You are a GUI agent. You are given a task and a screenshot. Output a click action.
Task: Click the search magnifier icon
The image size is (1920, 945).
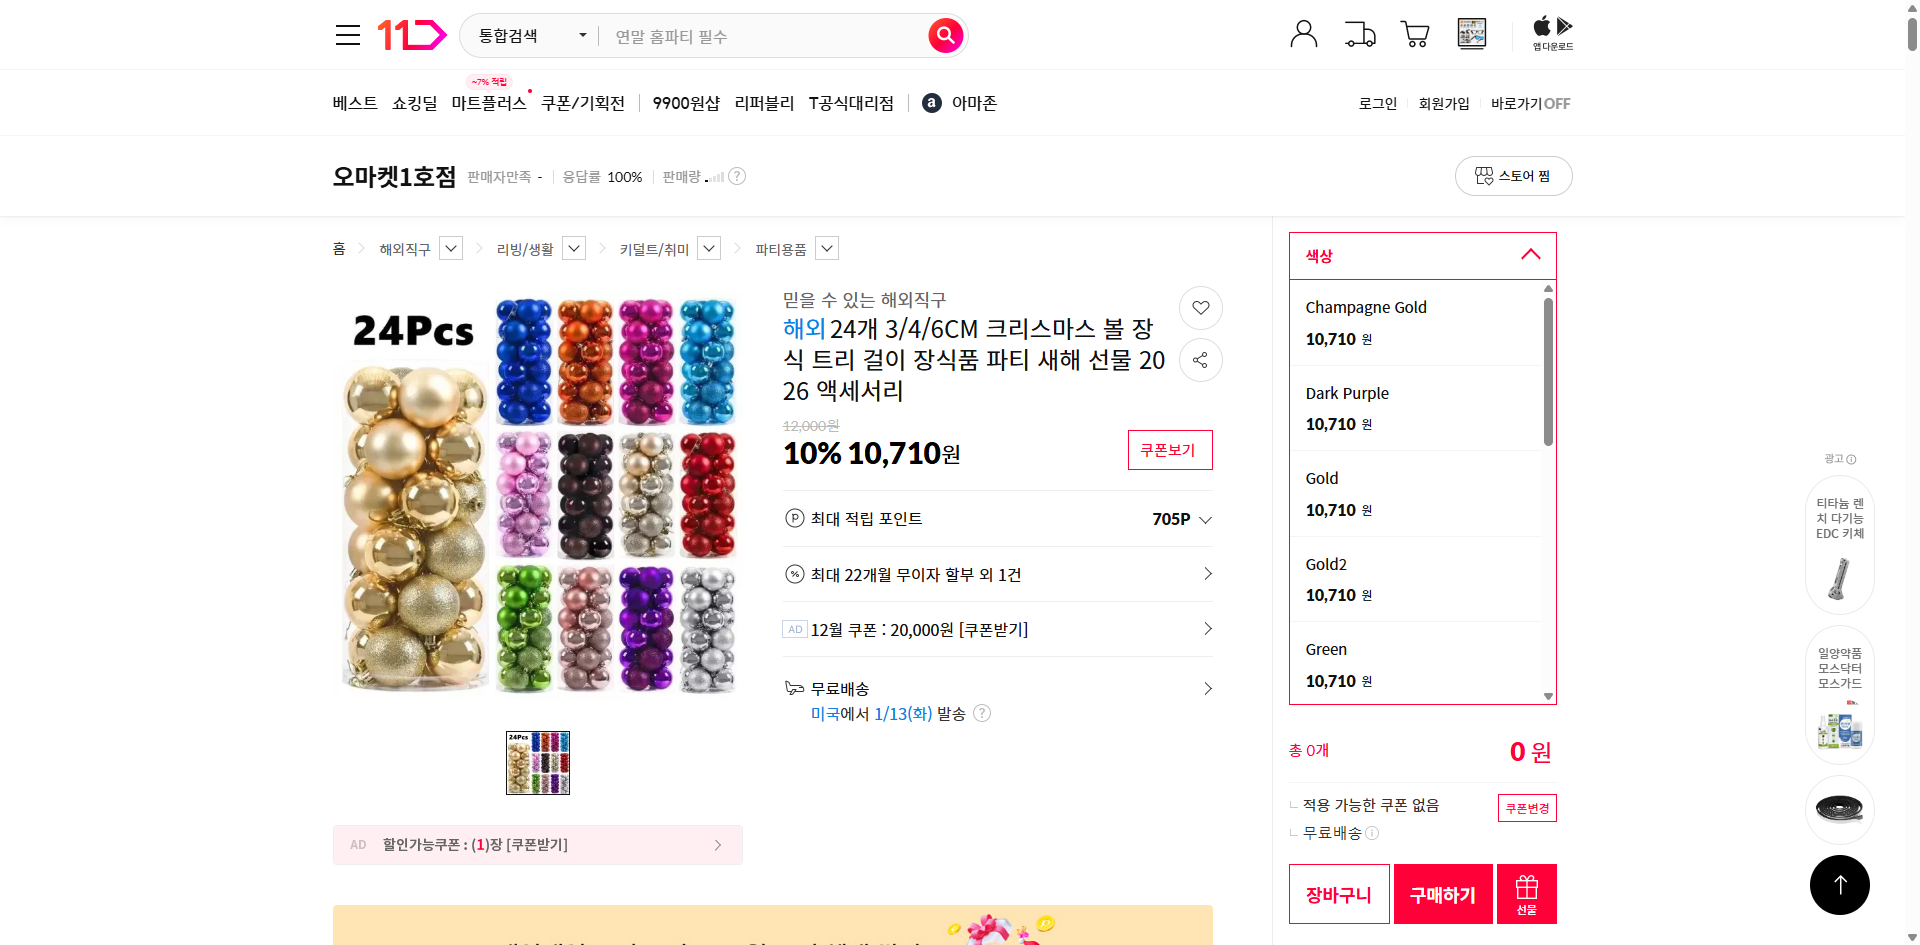(944, 35)
